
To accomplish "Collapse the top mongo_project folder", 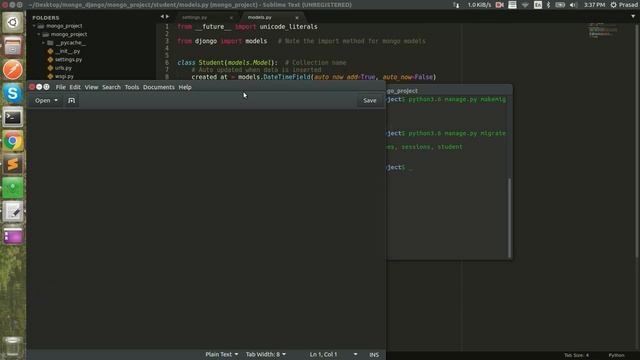I will pyautogui.click(x=34, y=26).
